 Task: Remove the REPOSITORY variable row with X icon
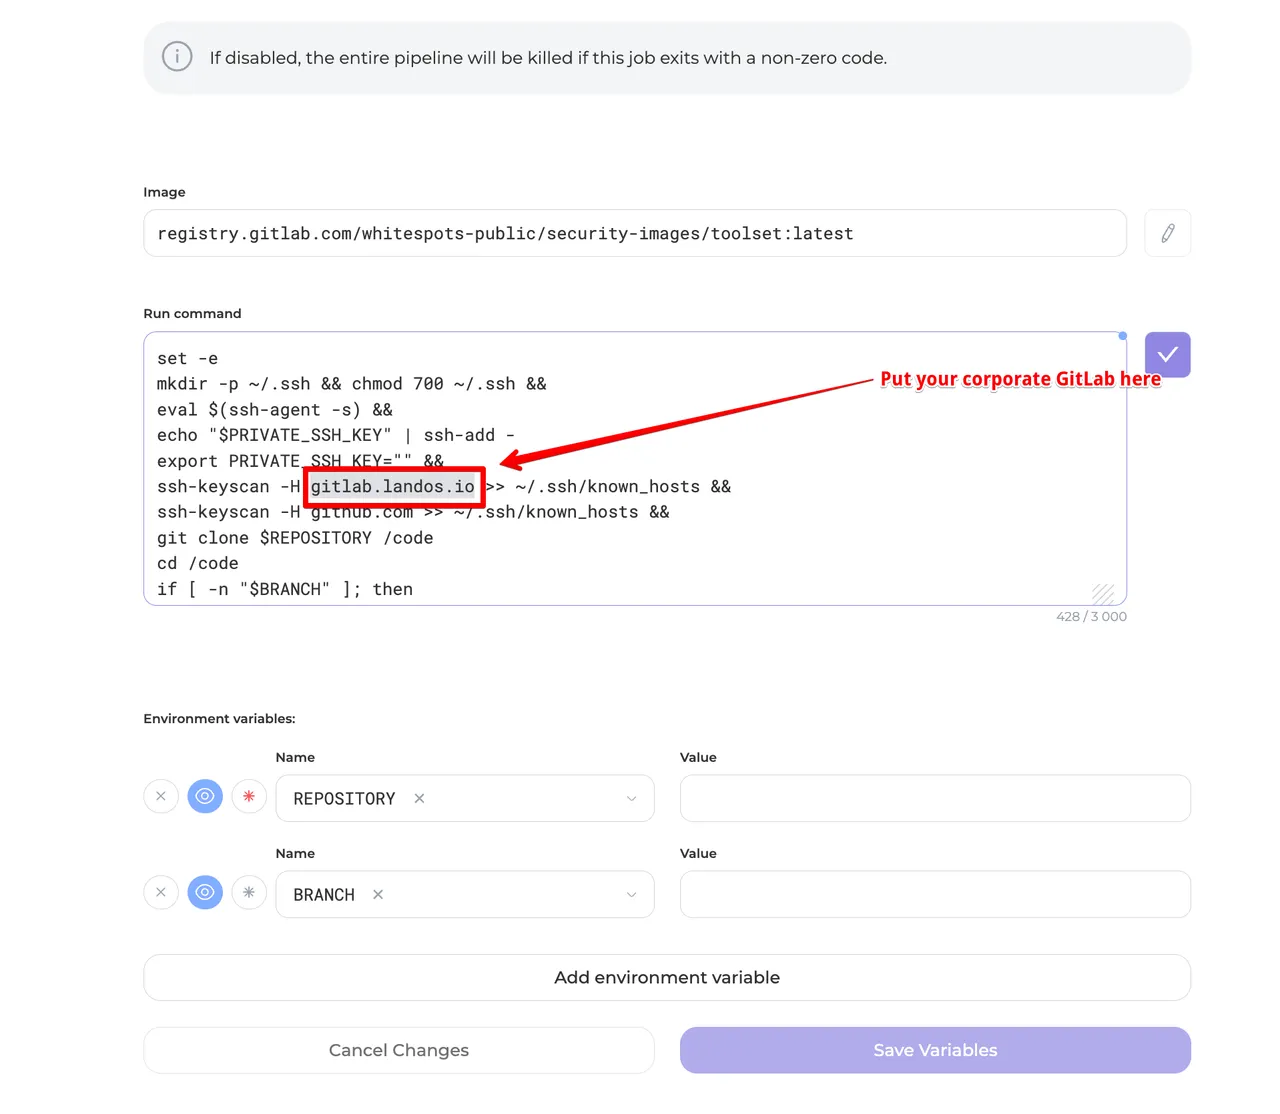click(x=161, y=796)
